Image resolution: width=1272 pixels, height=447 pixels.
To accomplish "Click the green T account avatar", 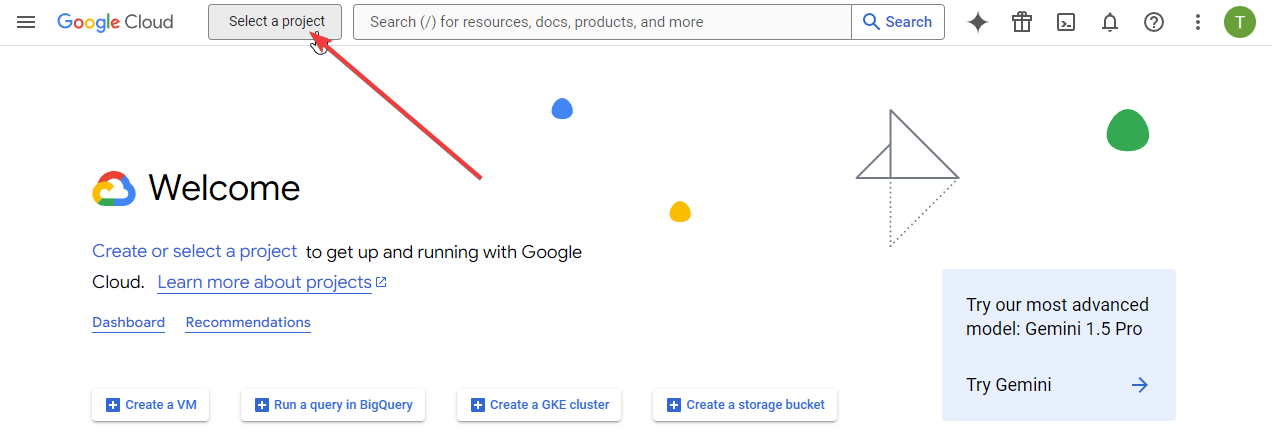I will point(1240,22).
